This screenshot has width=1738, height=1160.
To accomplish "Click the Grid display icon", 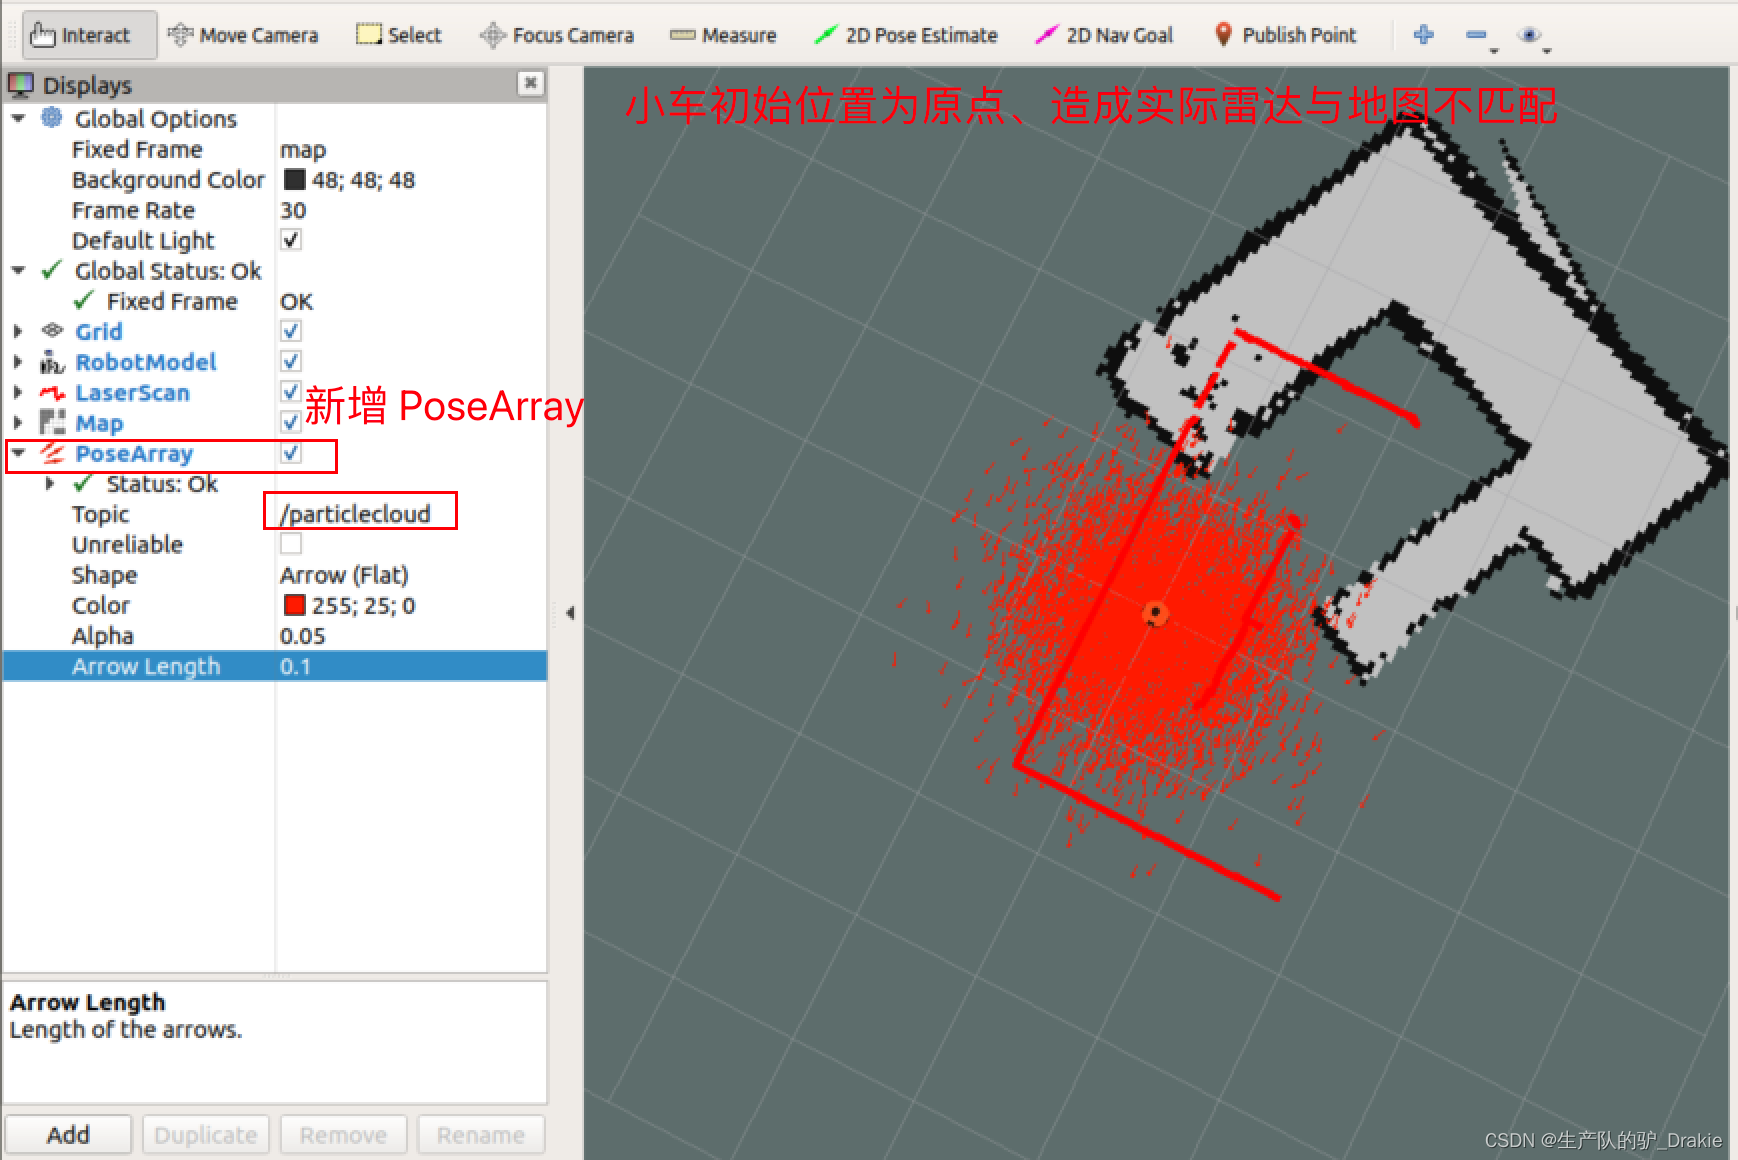I will (x=52, y=331).
